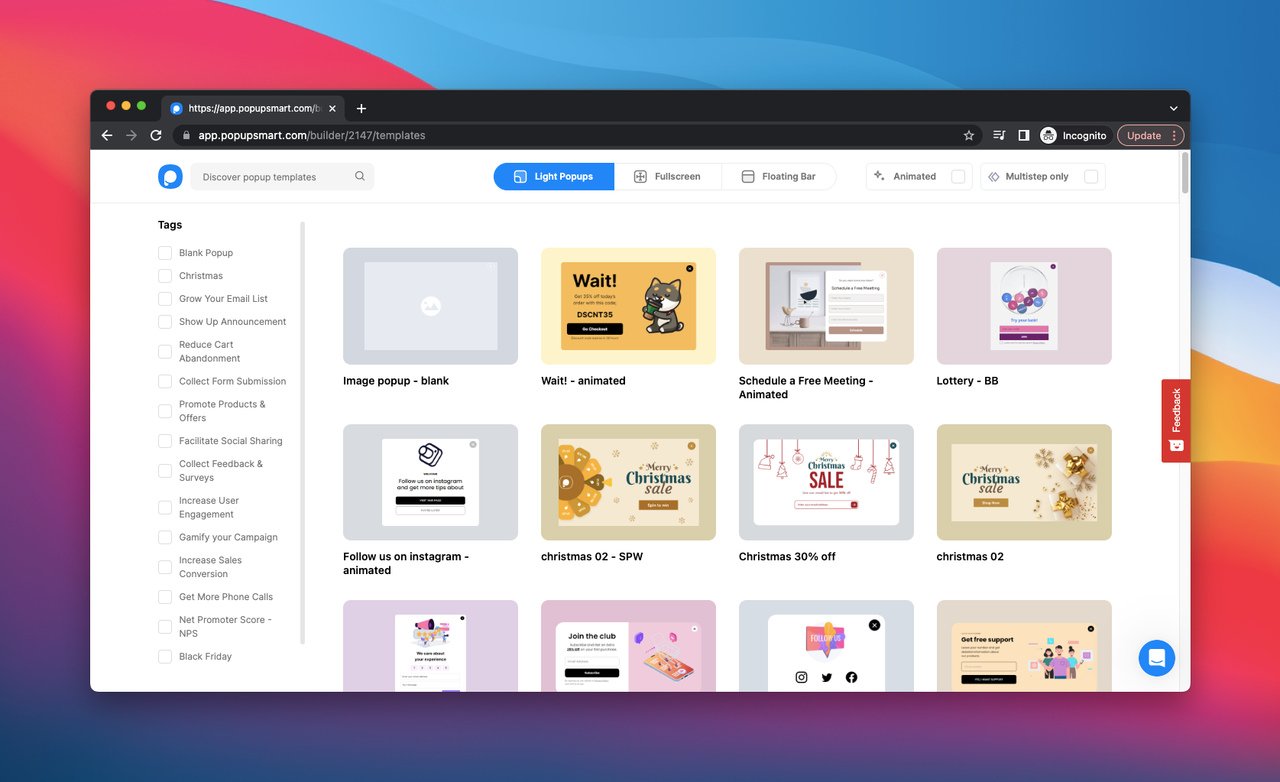The image size is (1280, 782).
Task: Click the Update browser button
Action: coord(1145,135)
